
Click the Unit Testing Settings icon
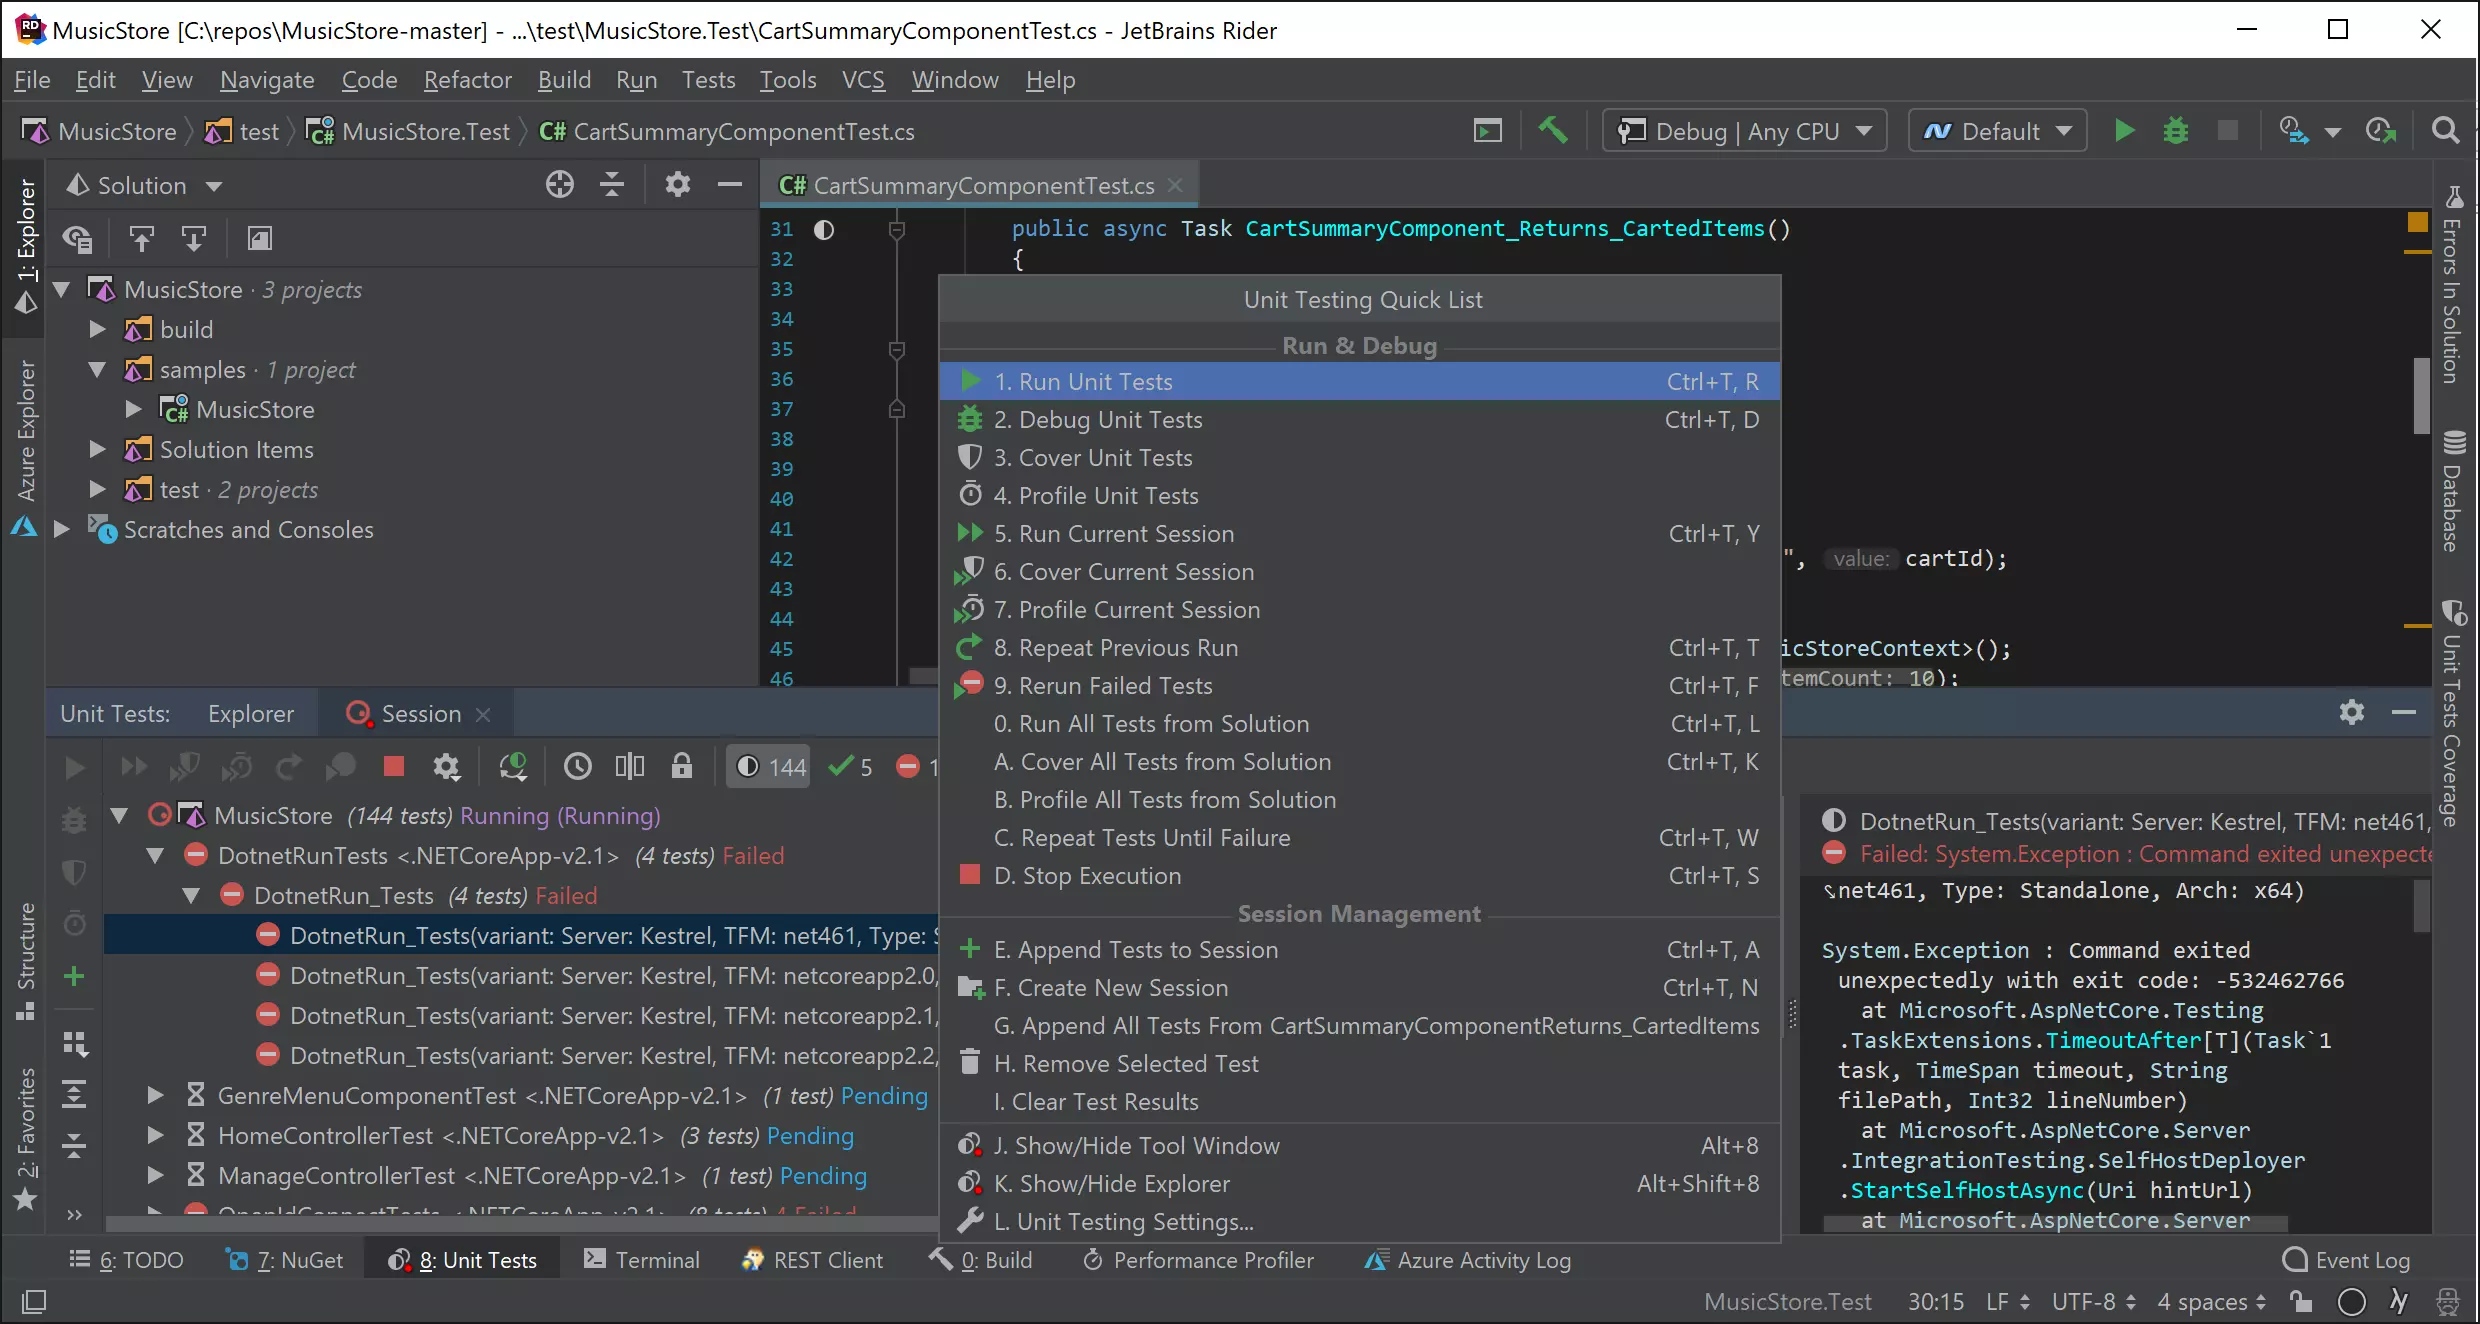click(x=969, y=1221)
